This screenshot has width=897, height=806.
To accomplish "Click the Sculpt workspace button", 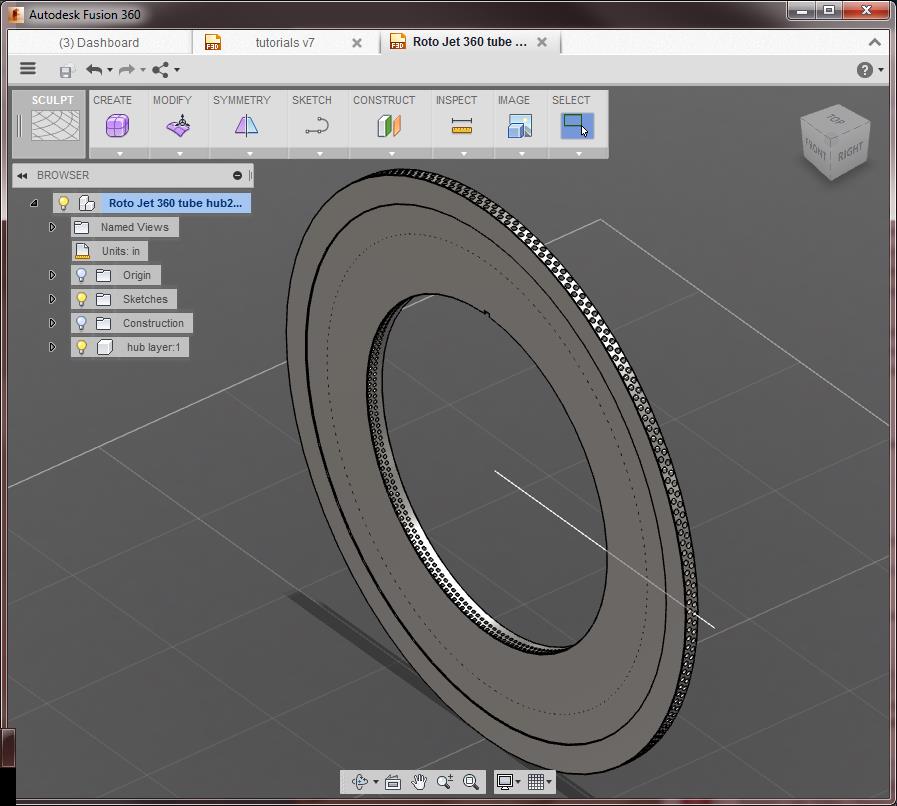I will [x=53, y=122].
